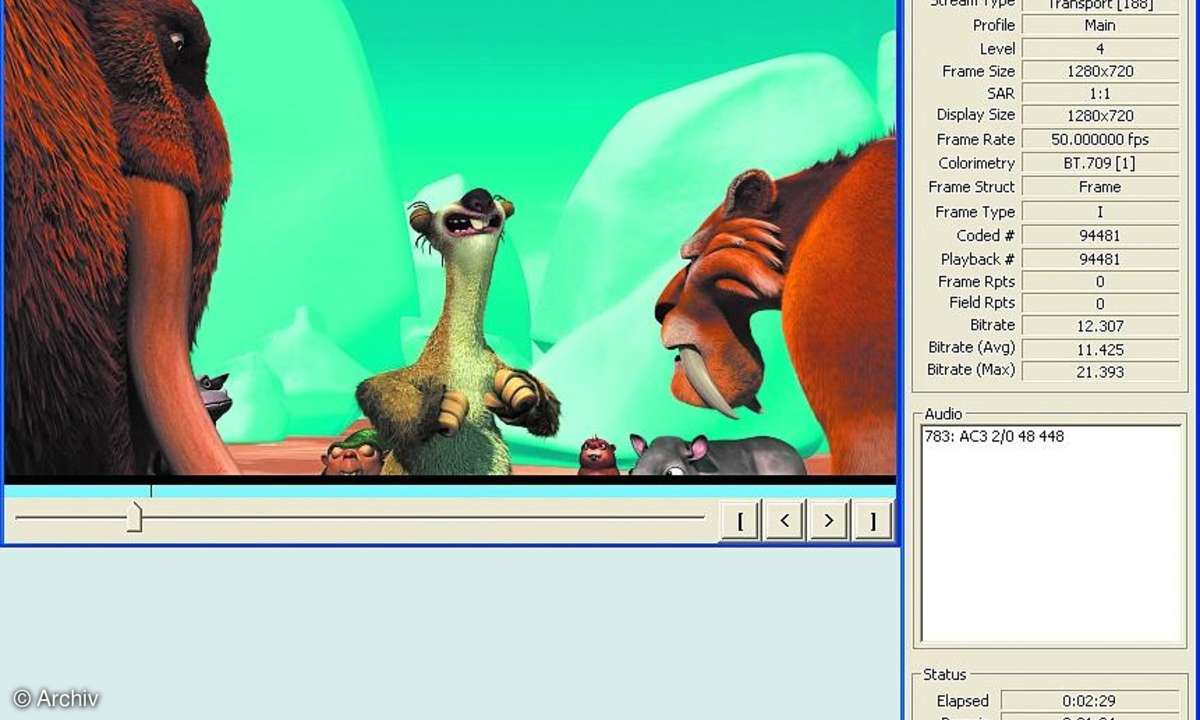Click the '[' mark-in button
1200x720 pixels.
point(741,521)
